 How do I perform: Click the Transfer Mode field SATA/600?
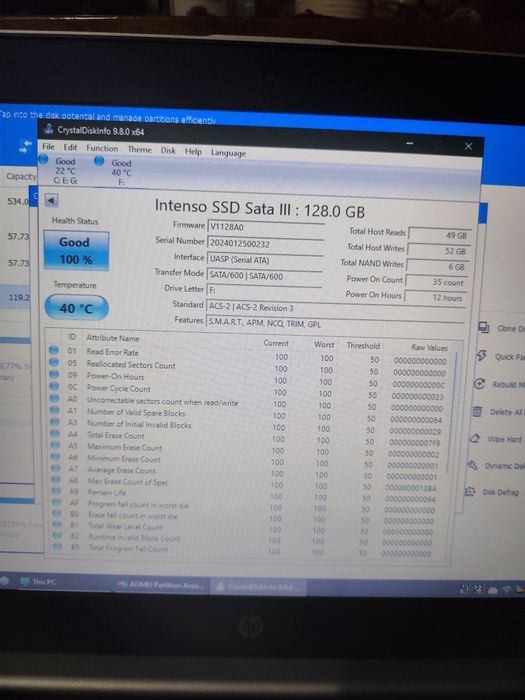265,276
